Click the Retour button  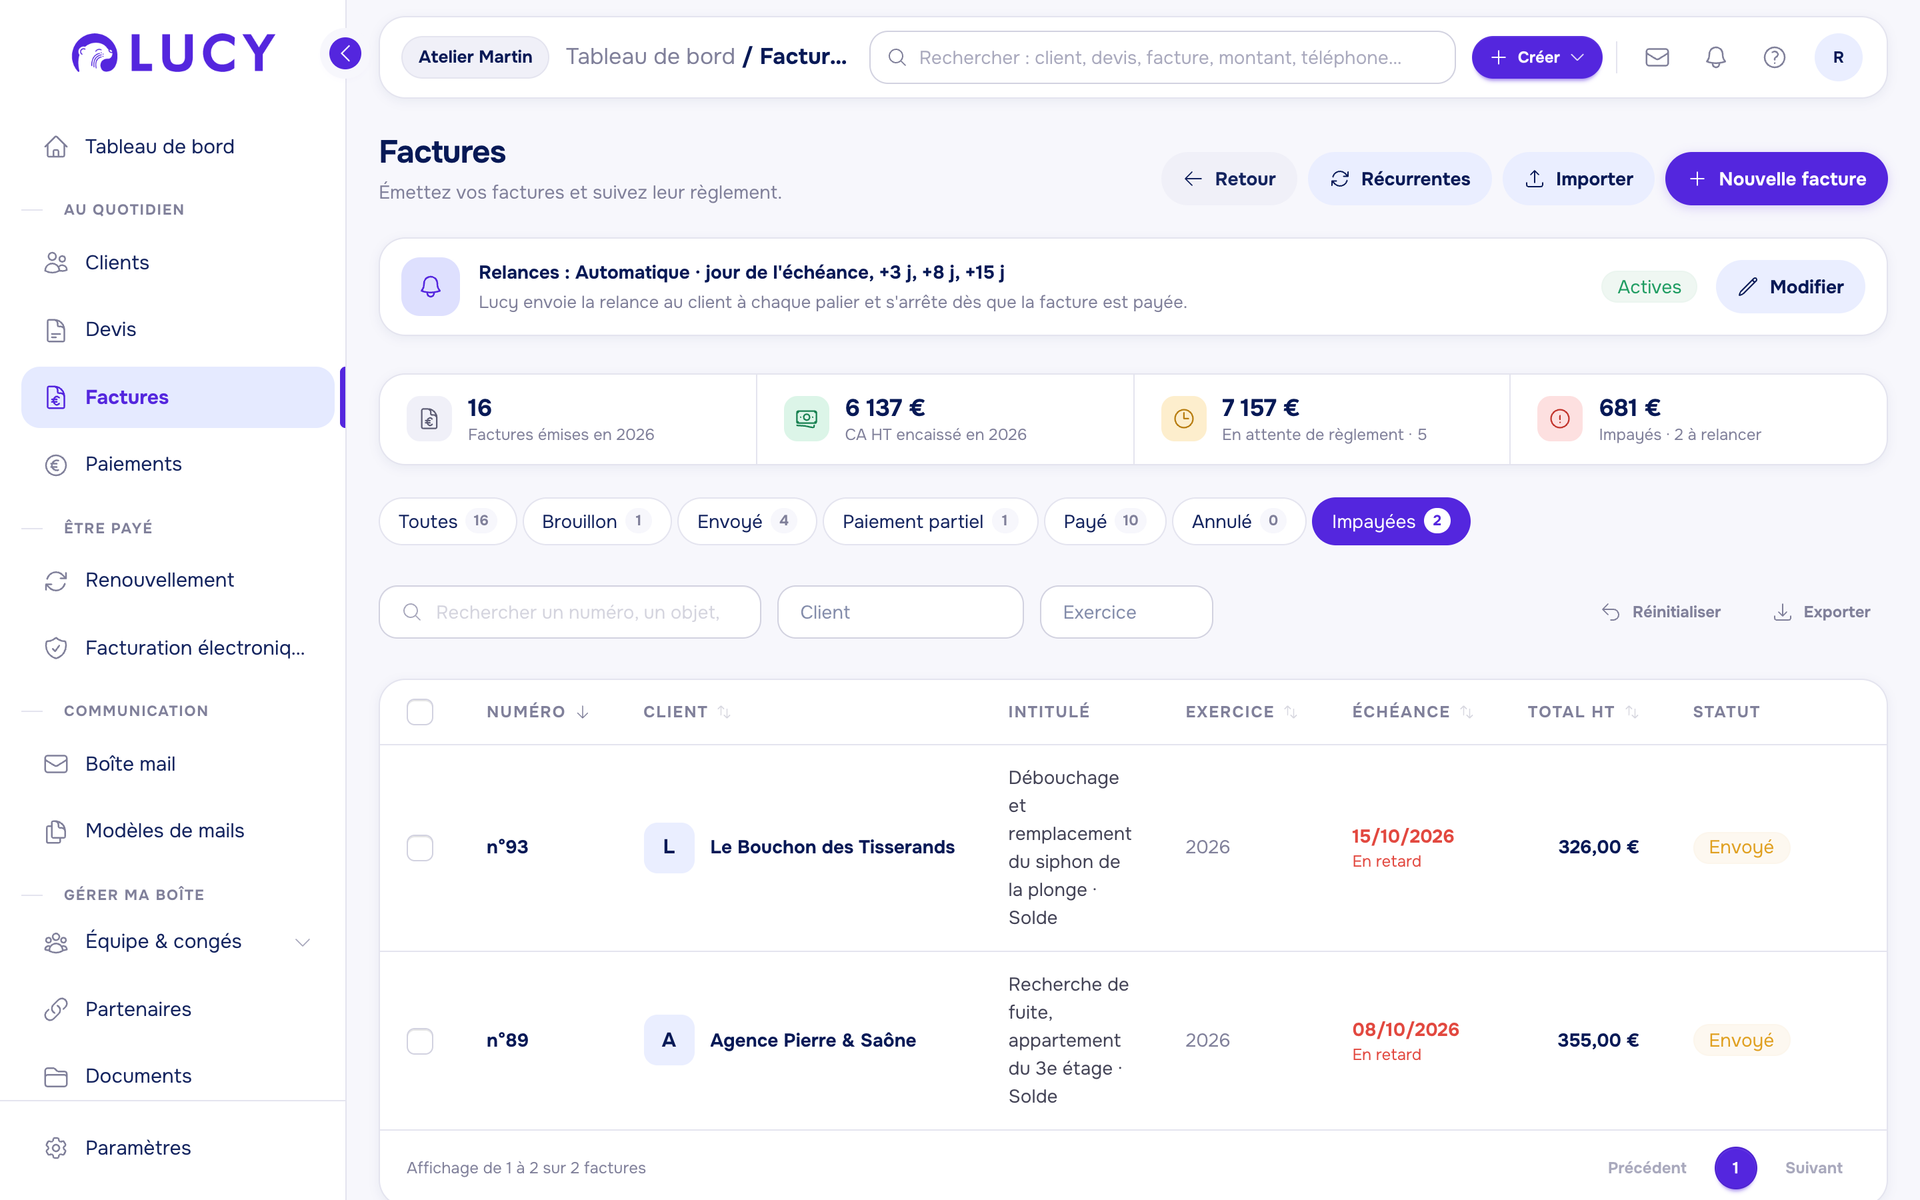coord(1229,179)
